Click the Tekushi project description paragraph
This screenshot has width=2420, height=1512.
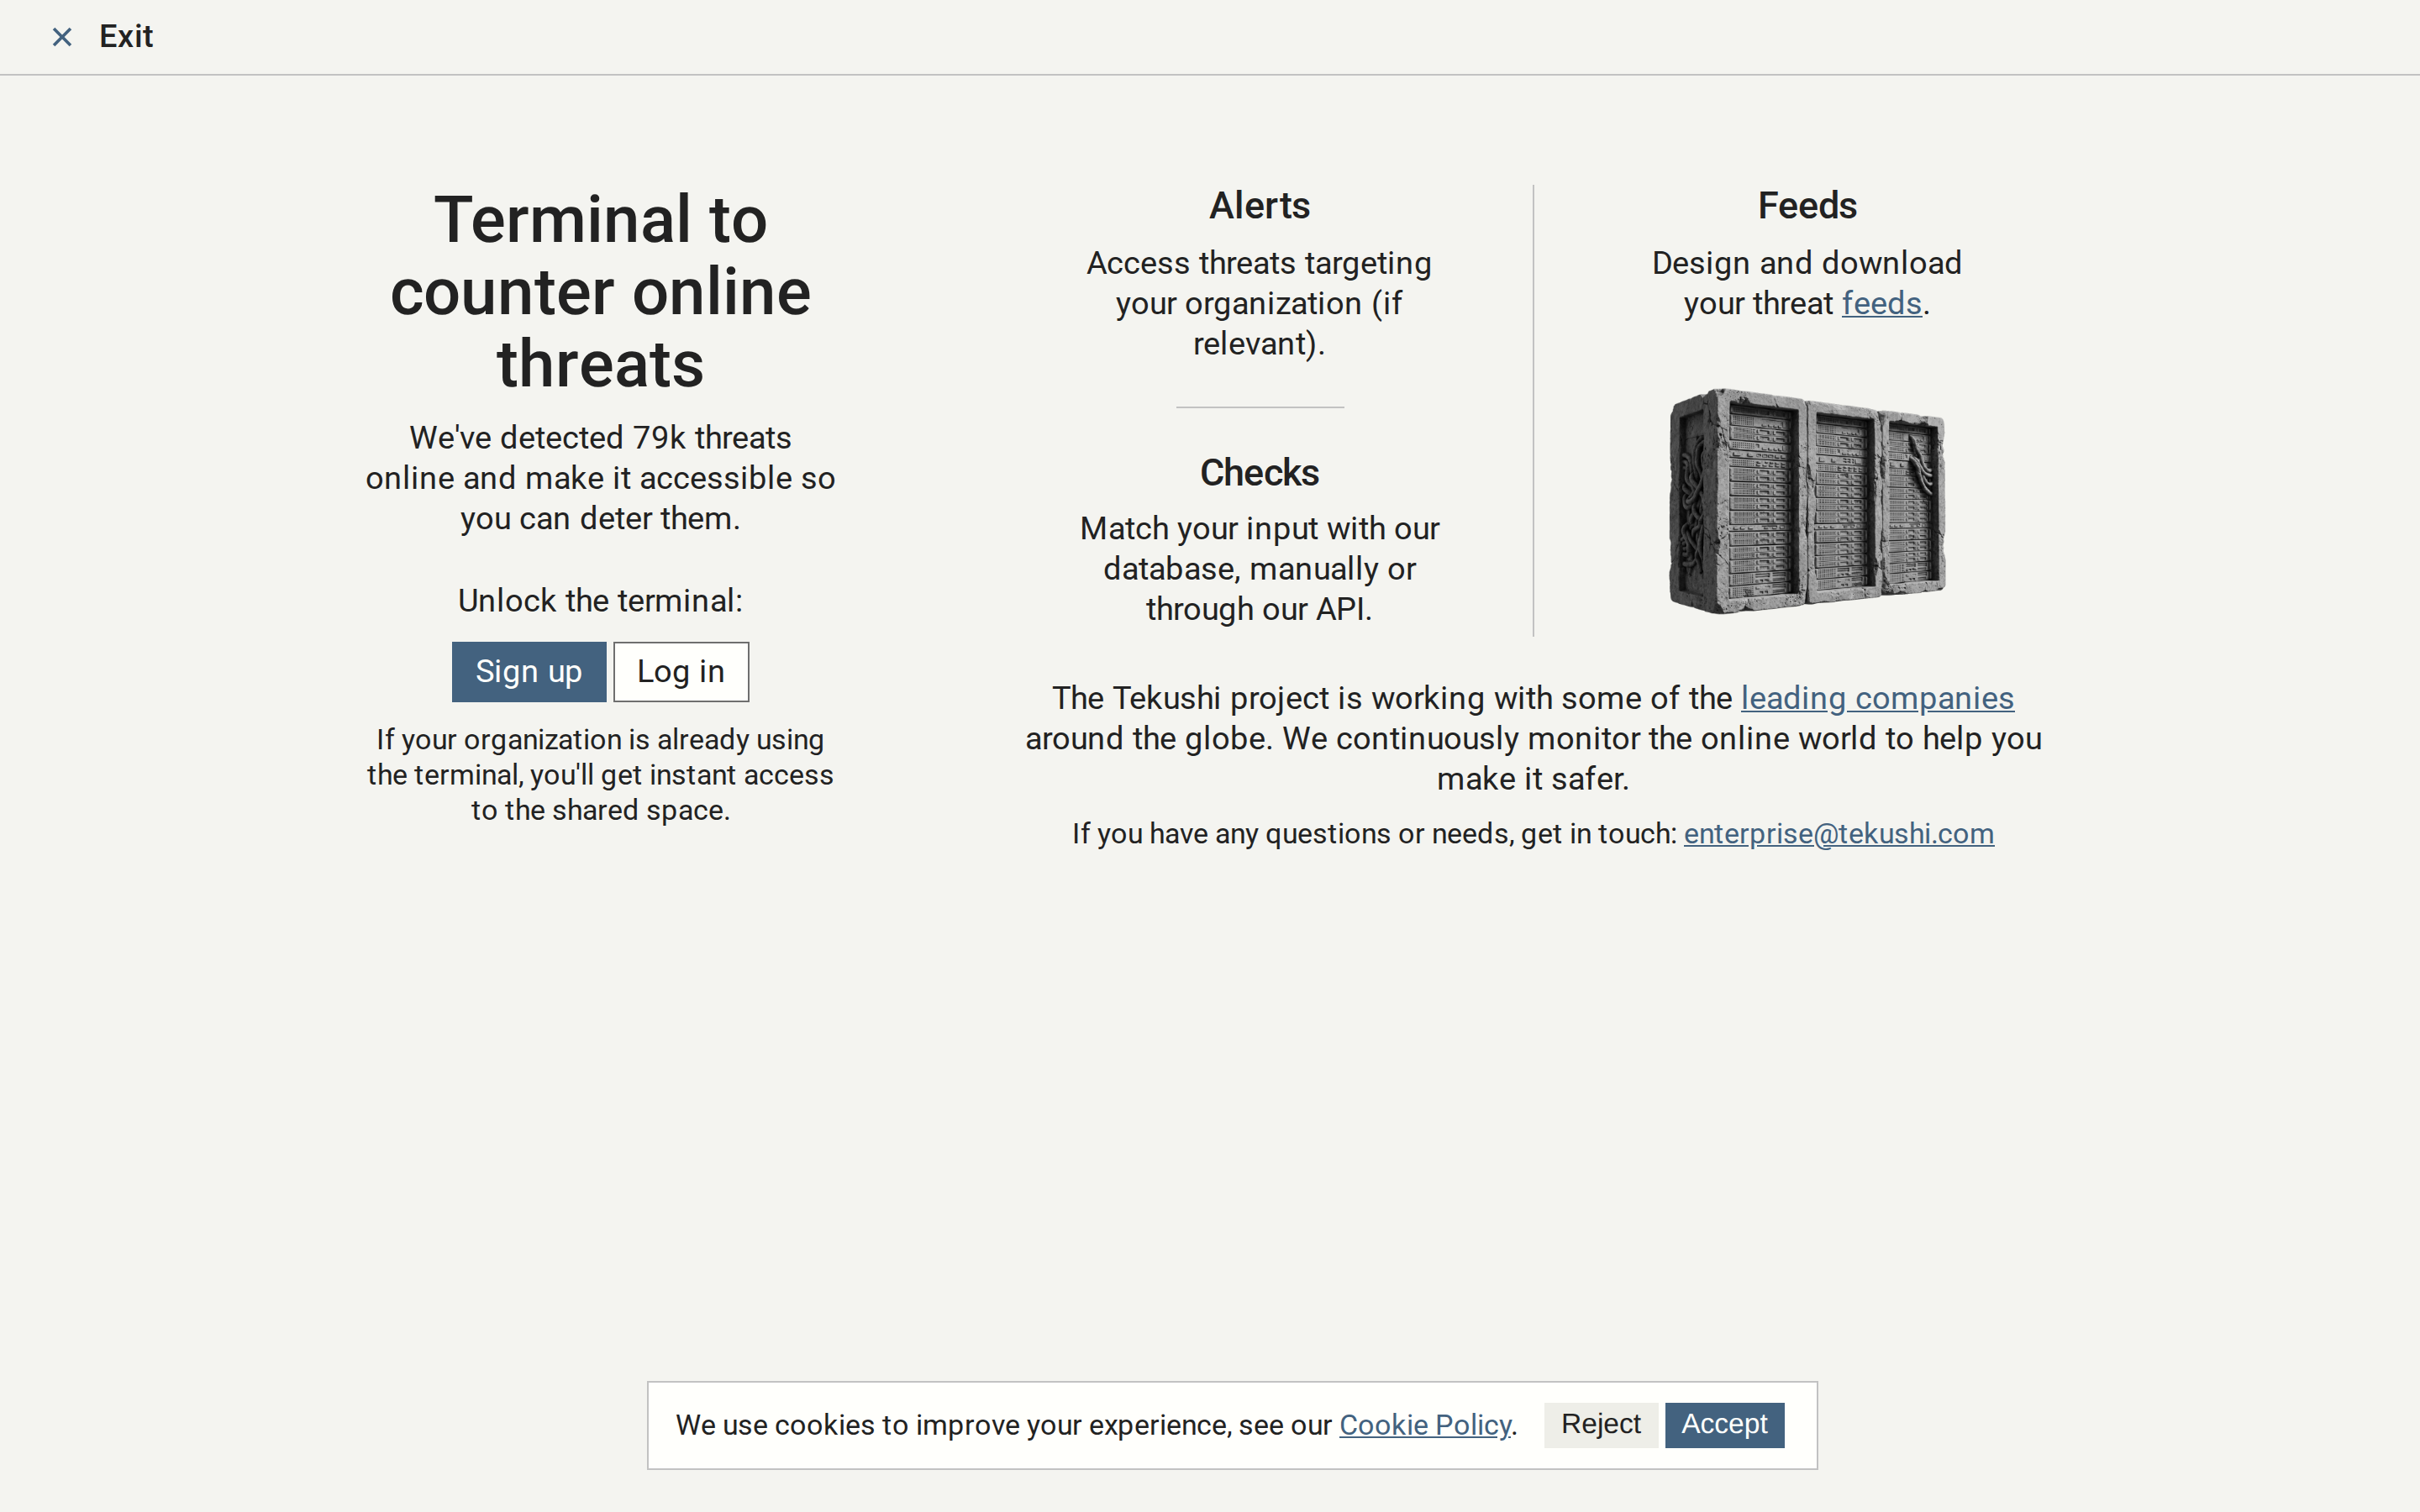click(1533, 738)
